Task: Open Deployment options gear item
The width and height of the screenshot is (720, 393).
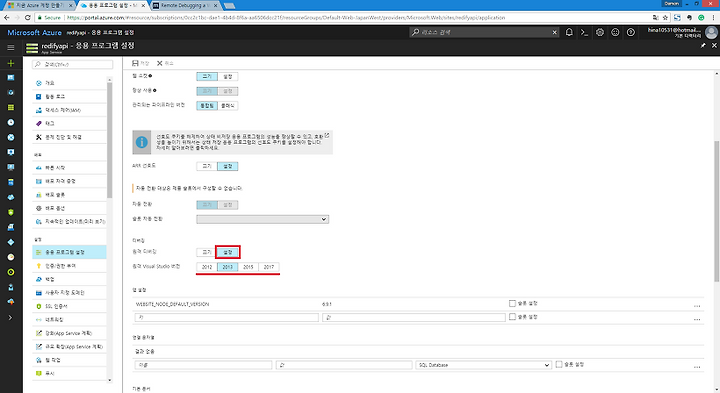Action: tap(69, 208)
